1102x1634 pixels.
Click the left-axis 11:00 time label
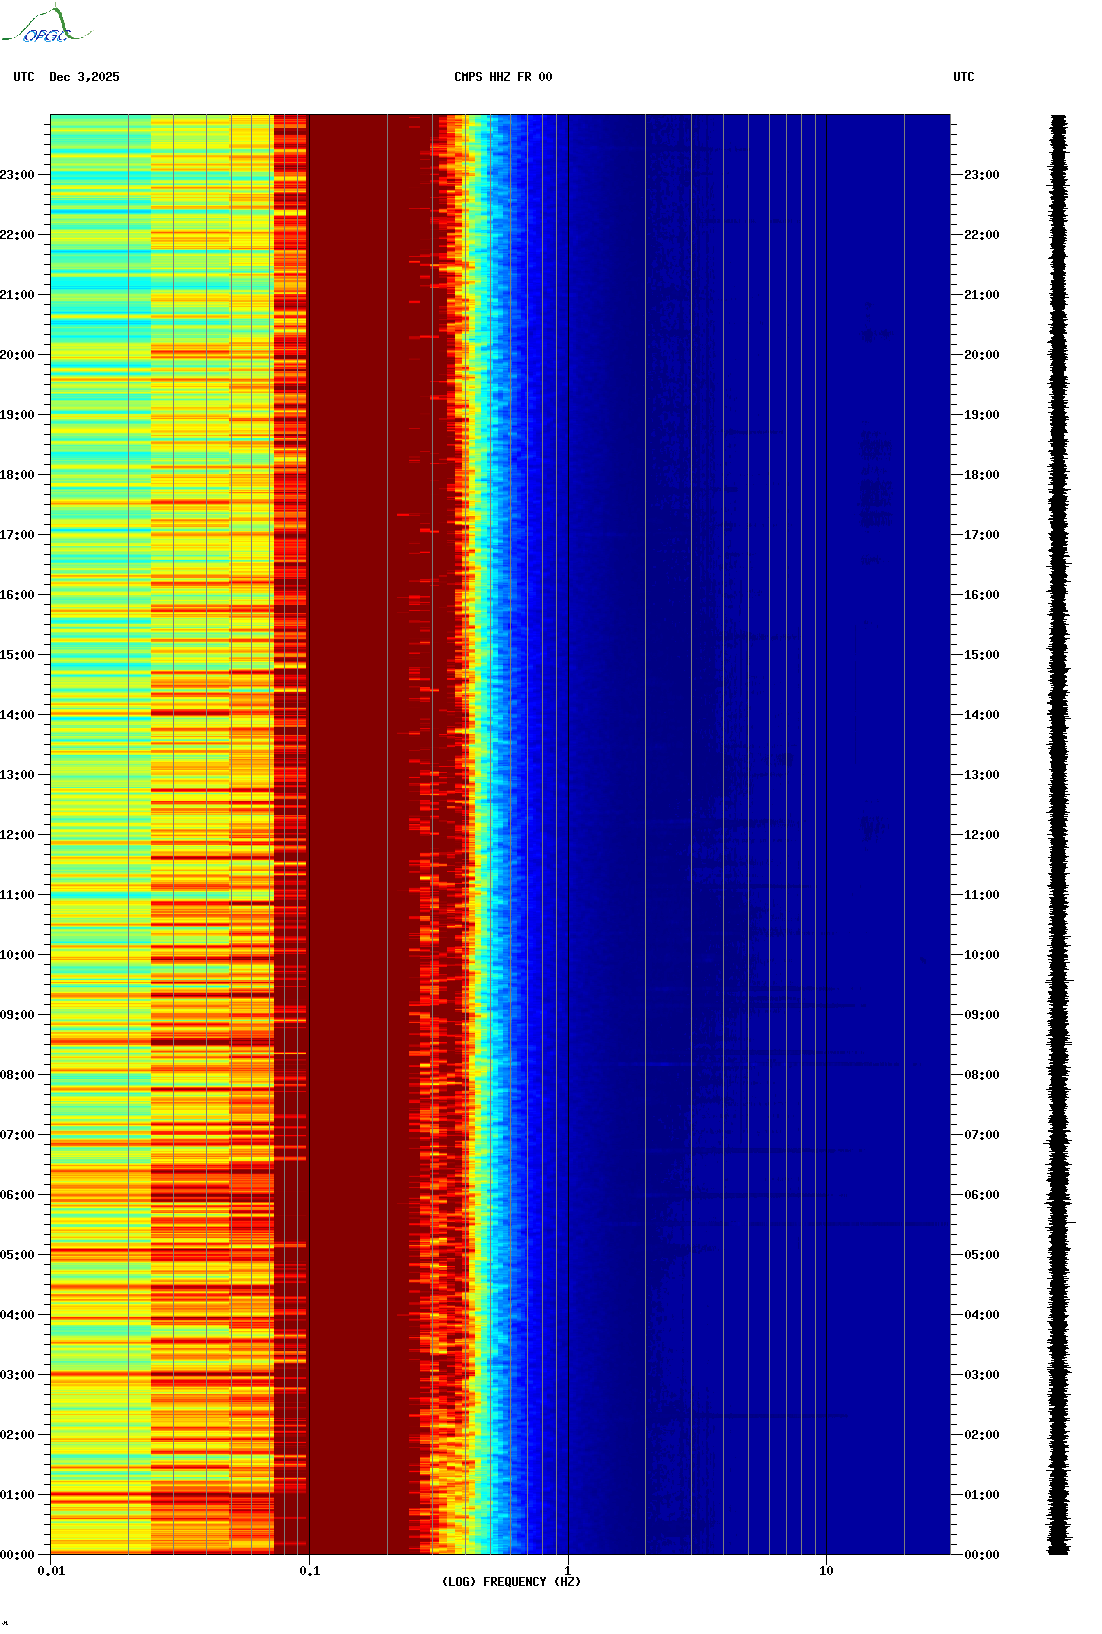(17, 895)
